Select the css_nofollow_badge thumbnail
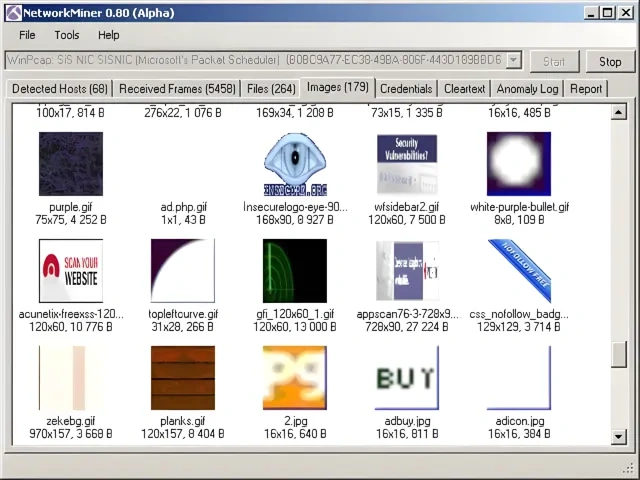The width and height of the screenshot is (640, 480). click(x=519, y=271)
